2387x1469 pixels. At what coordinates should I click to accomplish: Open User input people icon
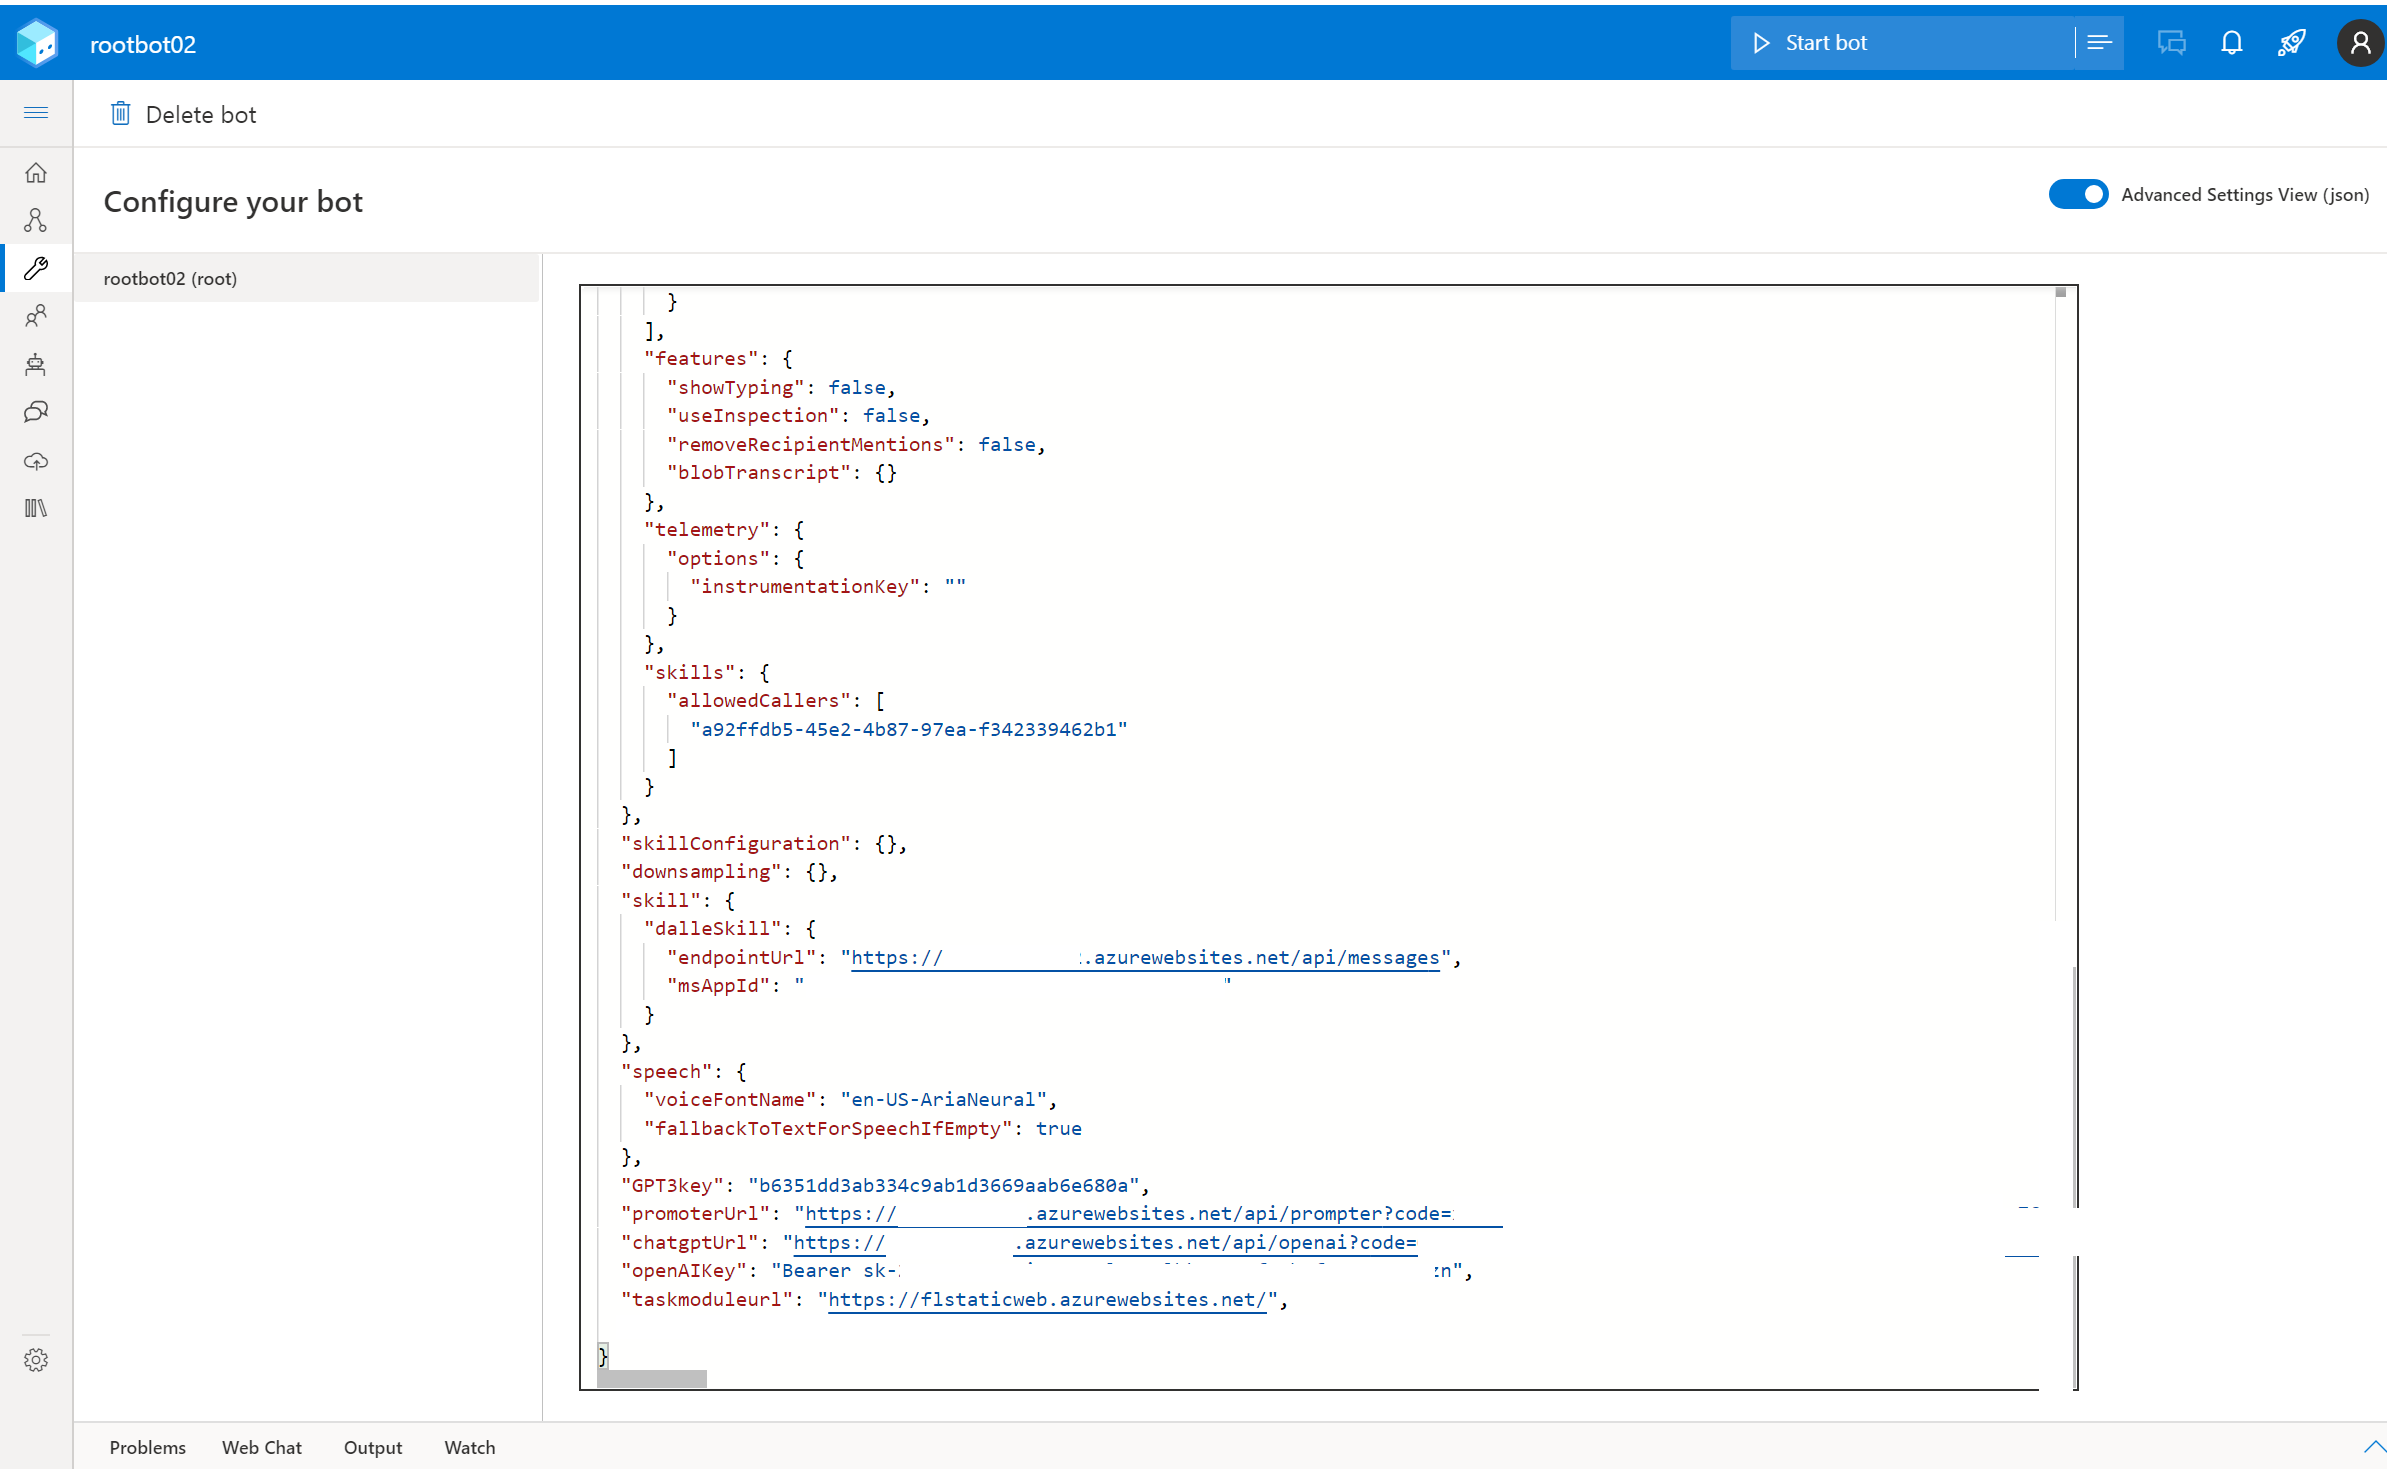pos(36,316)
